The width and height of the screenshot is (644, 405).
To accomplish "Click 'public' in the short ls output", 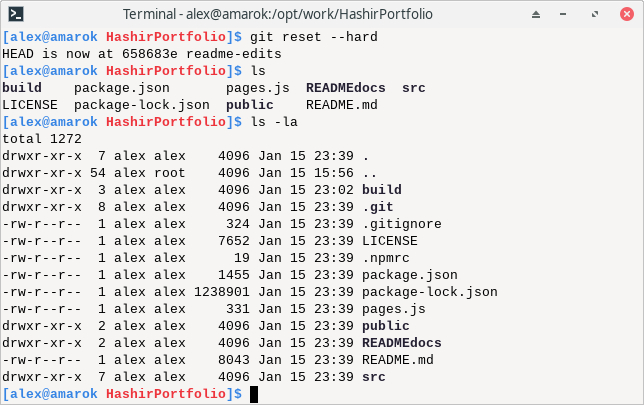I will point(250,105).
